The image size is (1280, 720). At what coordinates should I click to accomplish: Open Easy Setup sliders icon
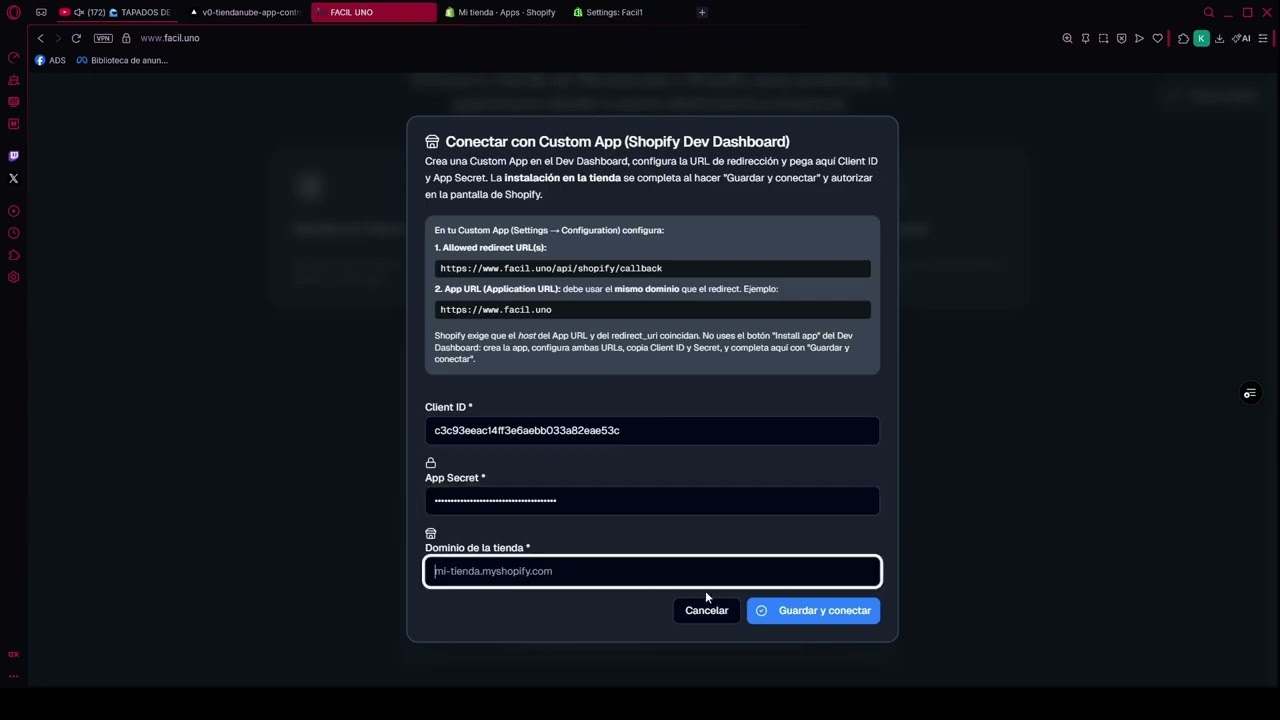(1263, 38)
